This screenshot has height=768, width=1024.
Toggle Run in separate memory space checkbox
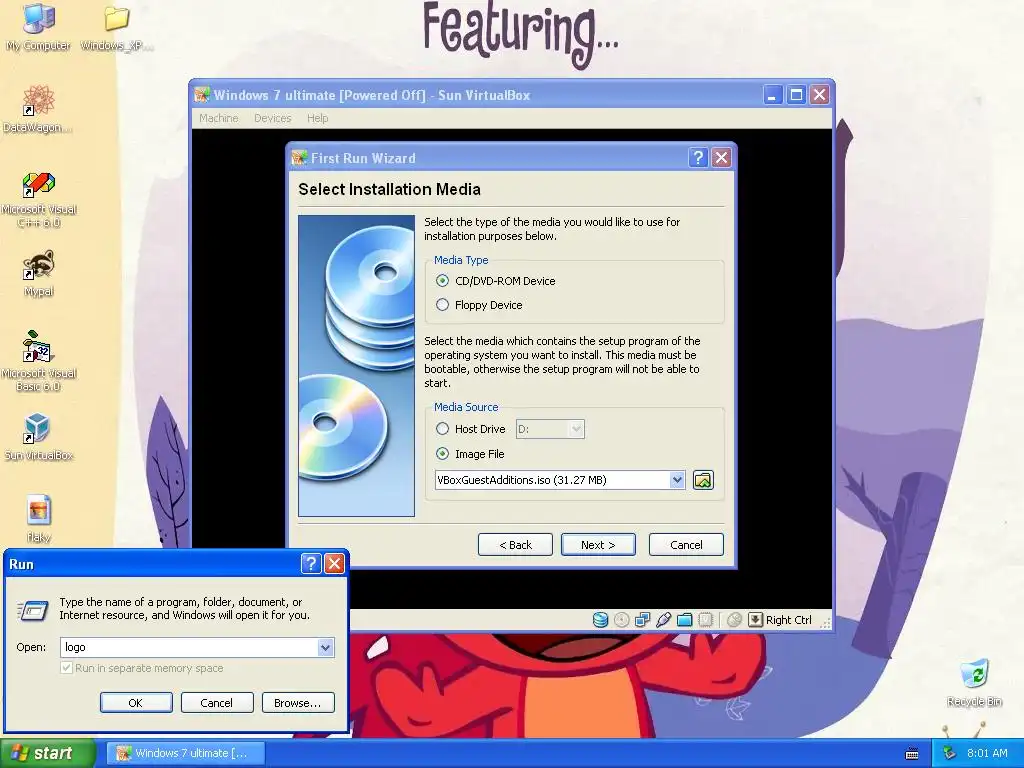point(66,668)
